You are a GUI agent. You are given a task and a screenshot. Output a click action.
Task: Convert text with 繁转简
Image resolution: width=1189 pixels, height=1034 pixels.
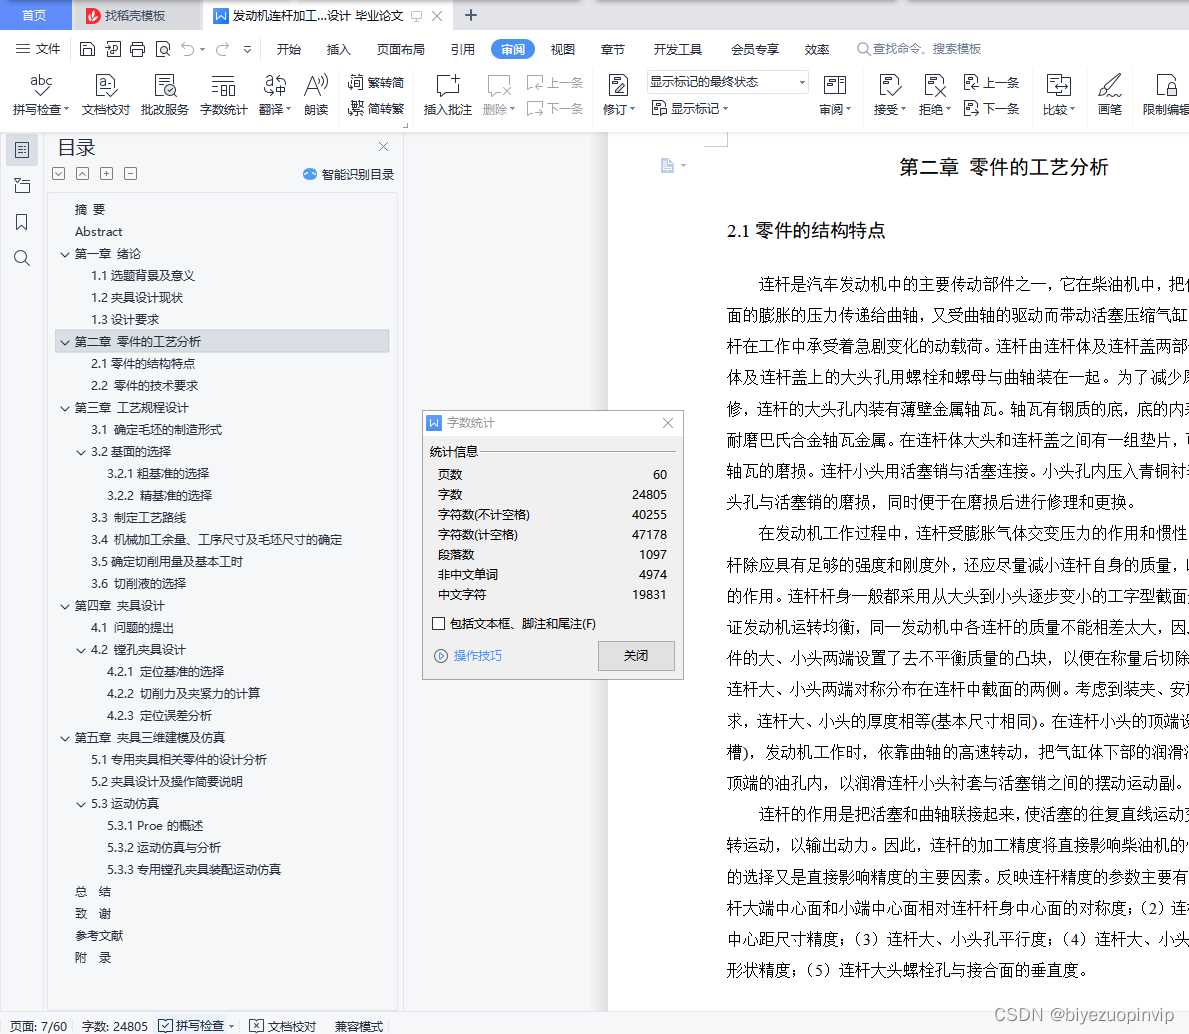pos(376,82)
